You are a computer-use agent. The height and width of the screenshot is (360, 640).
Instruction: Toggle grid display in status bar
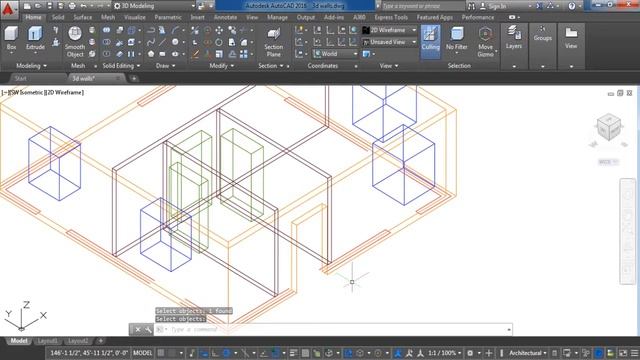[161, 353]
